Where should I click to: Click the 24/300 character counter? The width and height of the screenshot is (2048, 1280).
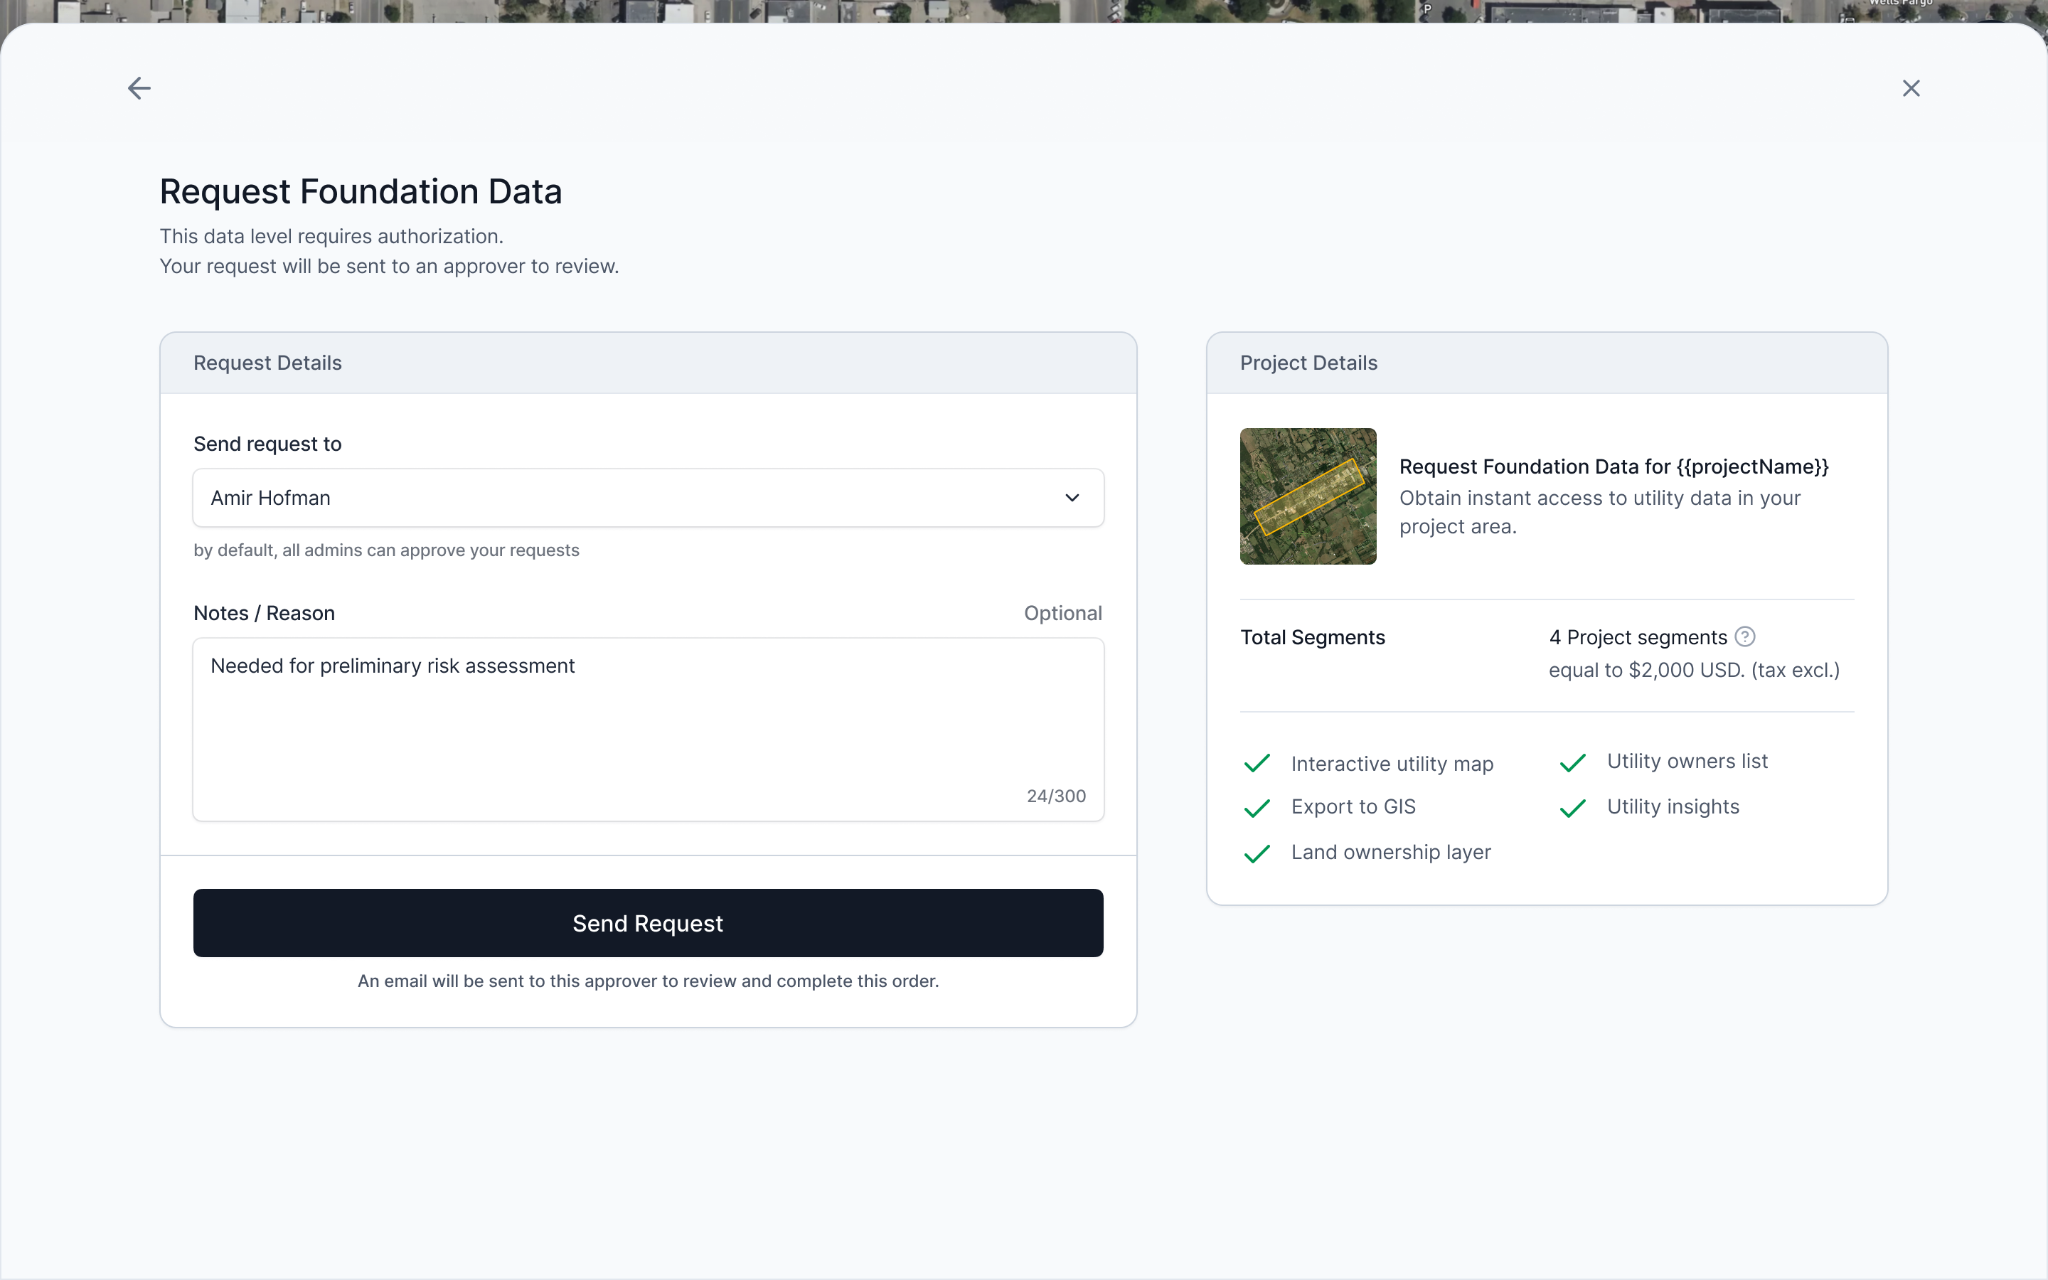tap(1056, 796)
